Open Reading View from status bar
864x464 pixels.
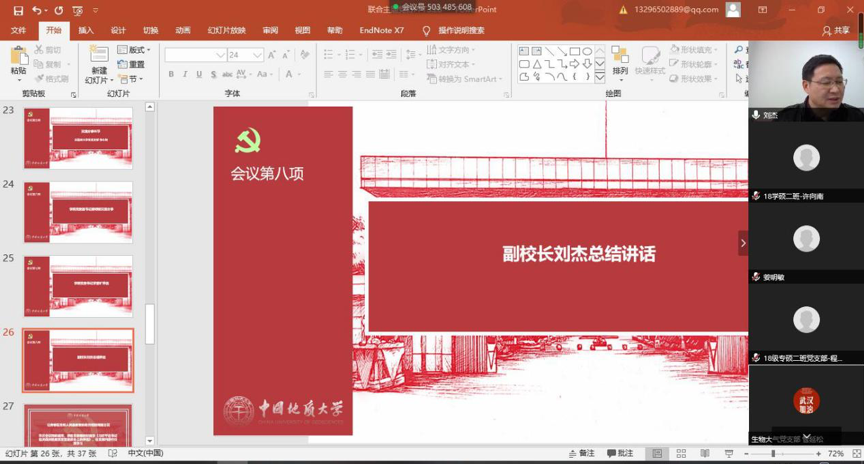tap(704, 454)
